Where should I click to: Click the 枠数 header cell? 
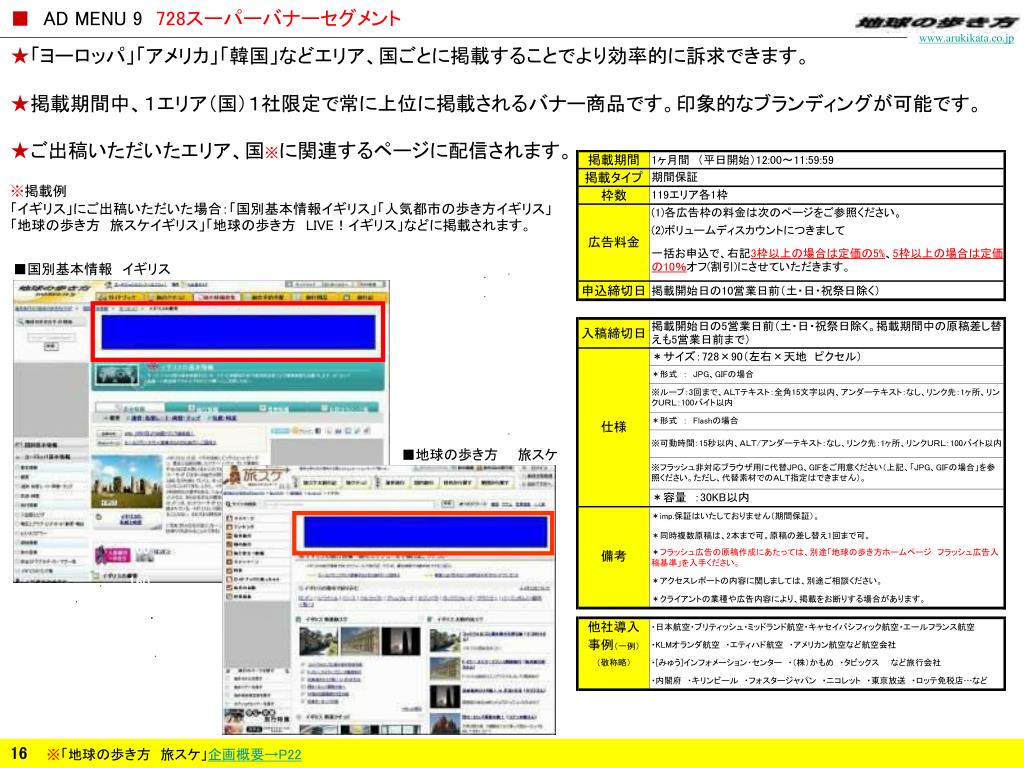613,195
